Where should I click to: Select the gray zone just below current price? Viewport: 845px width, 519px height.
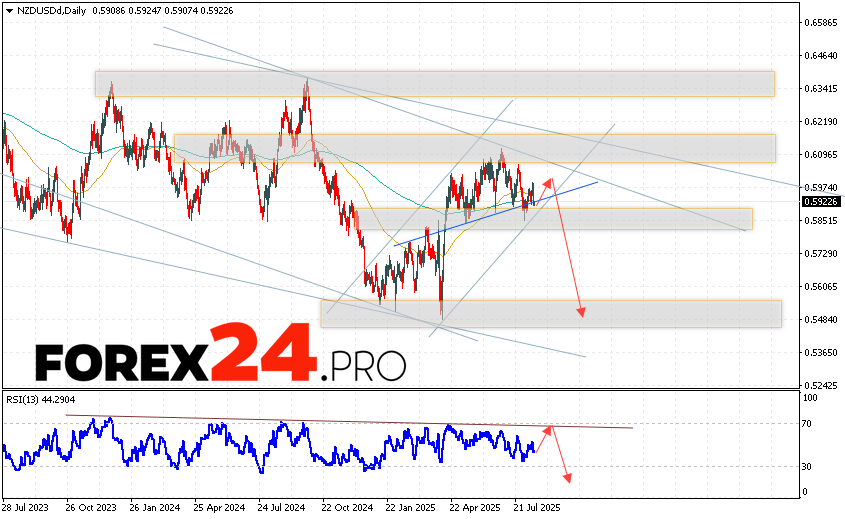[x=640, y=219]
